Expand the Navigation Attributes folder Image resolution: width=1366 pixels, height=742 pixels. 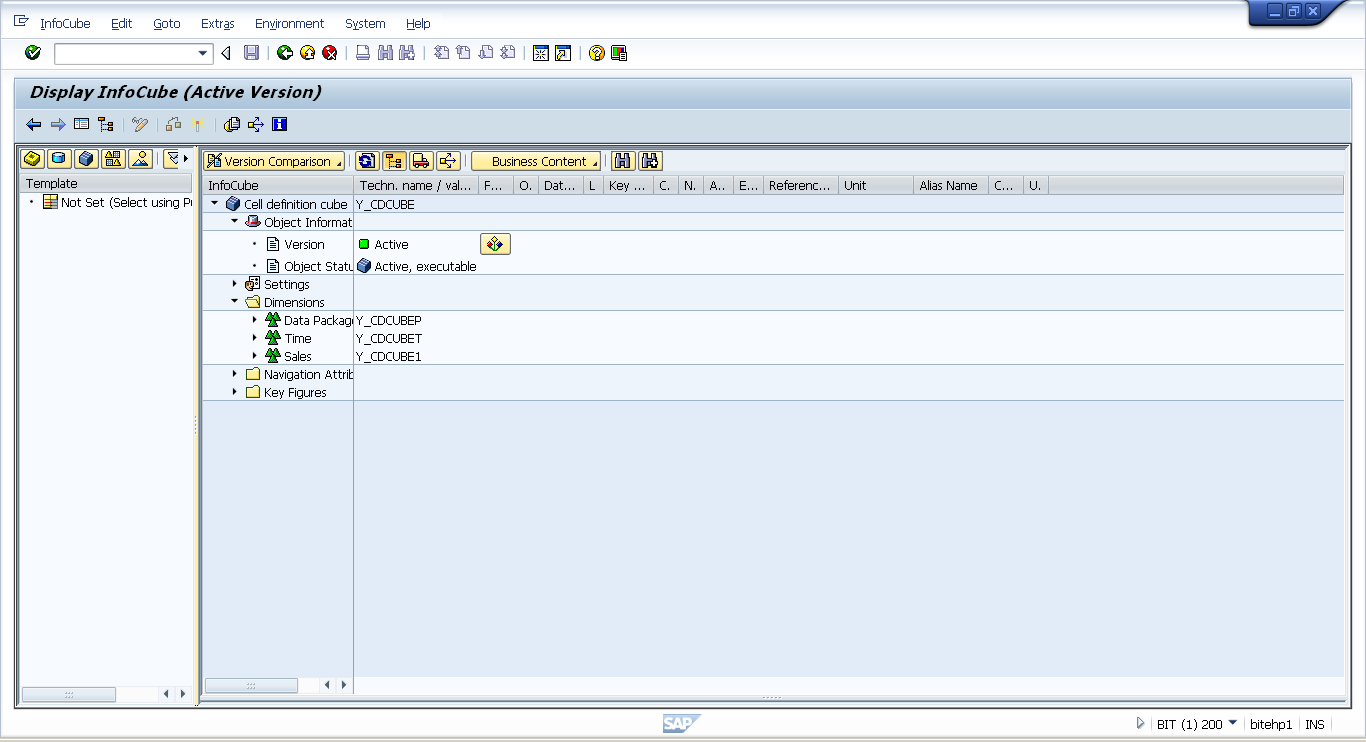click(x=235, y=374)
